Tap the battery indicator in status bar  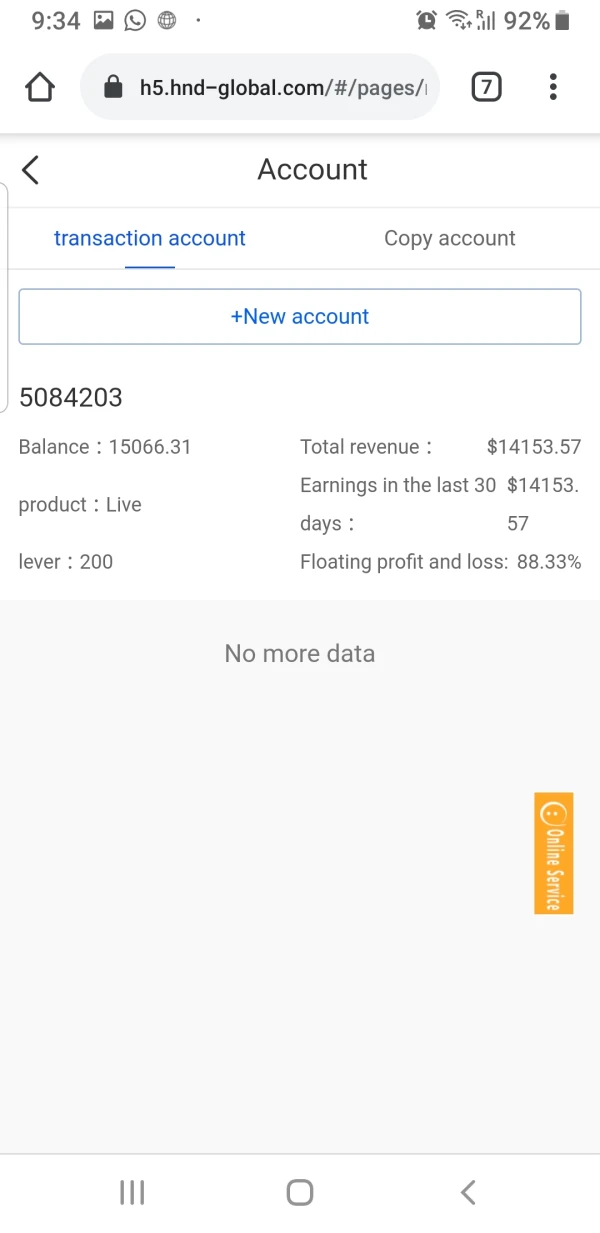point(562,21)
